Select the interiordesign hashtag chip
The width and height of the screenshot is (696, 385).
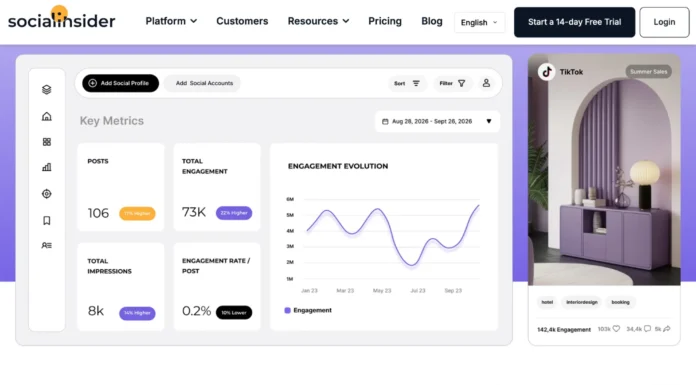click(582, 302)
